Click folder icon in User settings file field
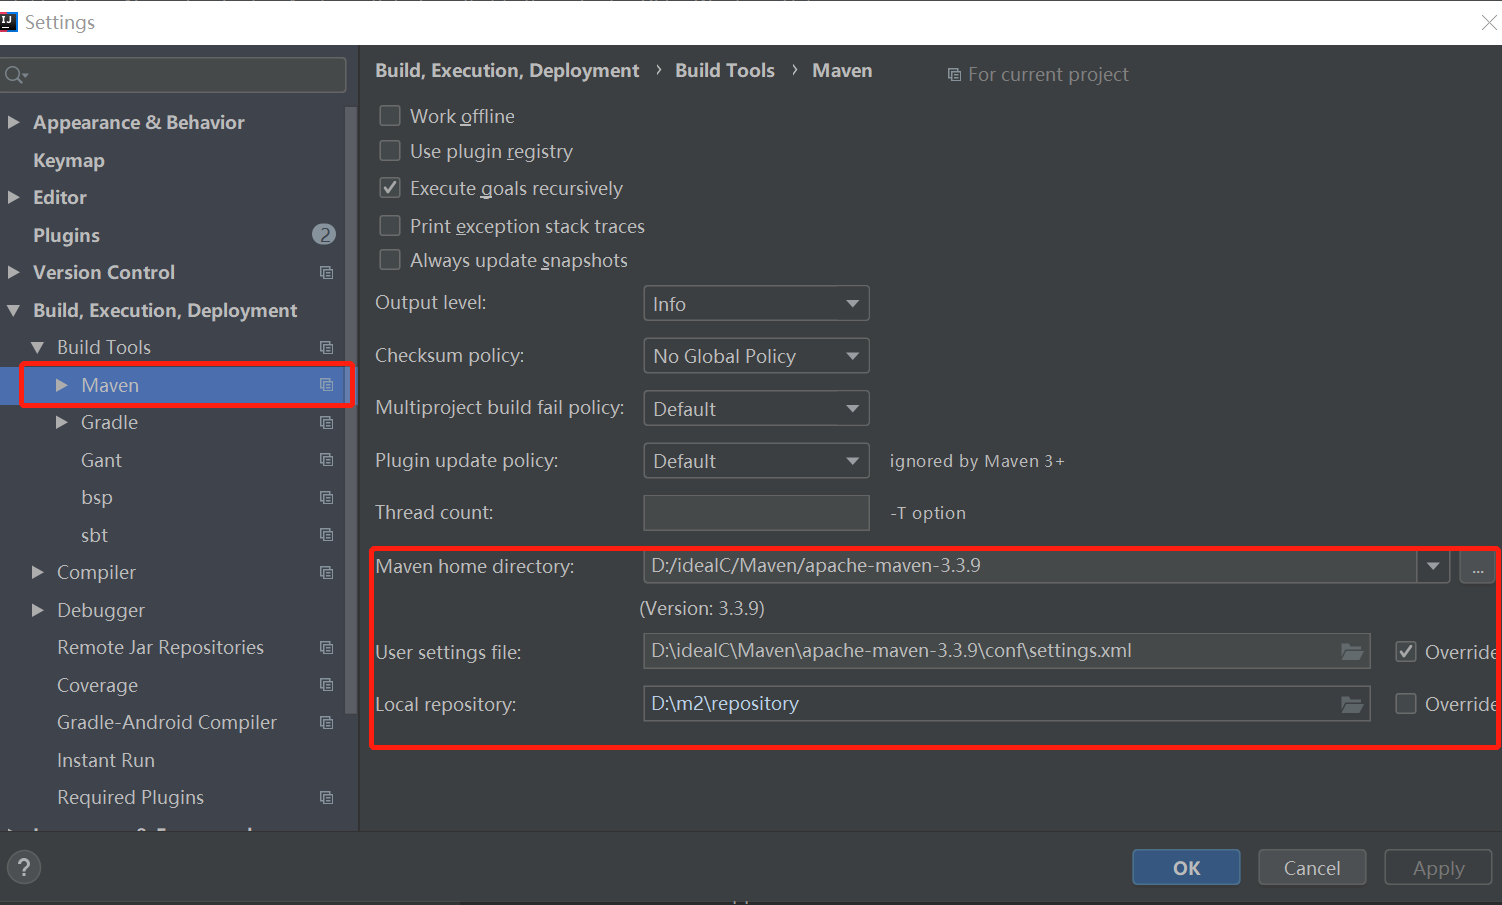1502x905 pixels. (x=1352, y=652)
